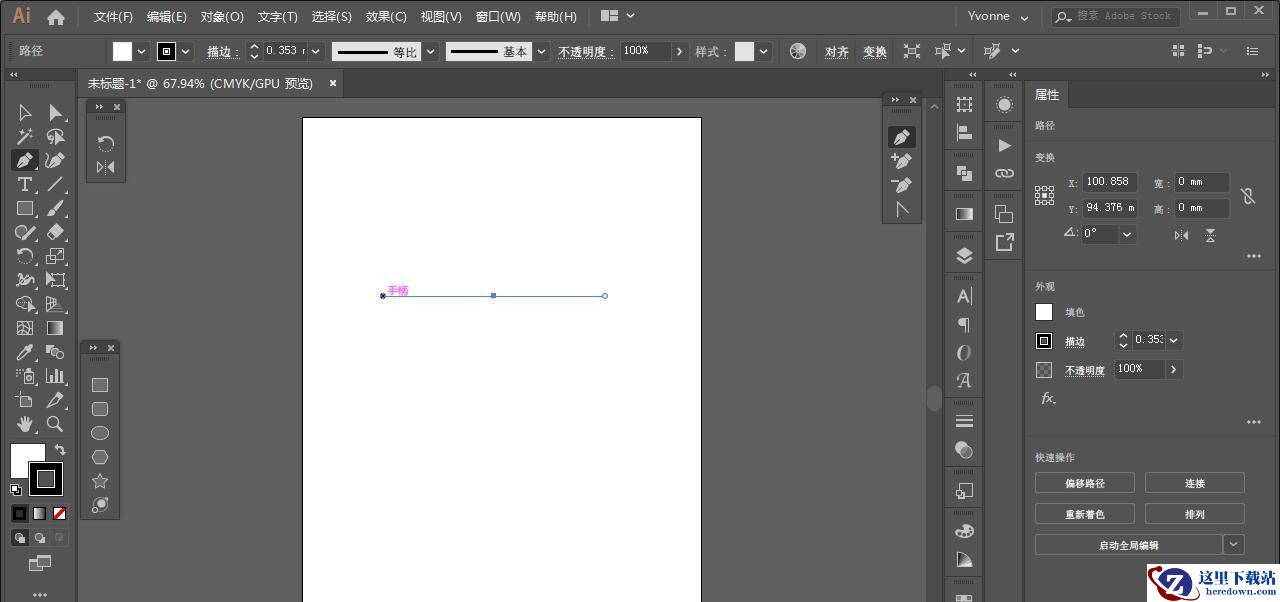Select Add Anchor Point tool in pen panel
This screenshot has height=602, width=1280.
(902, 161)
